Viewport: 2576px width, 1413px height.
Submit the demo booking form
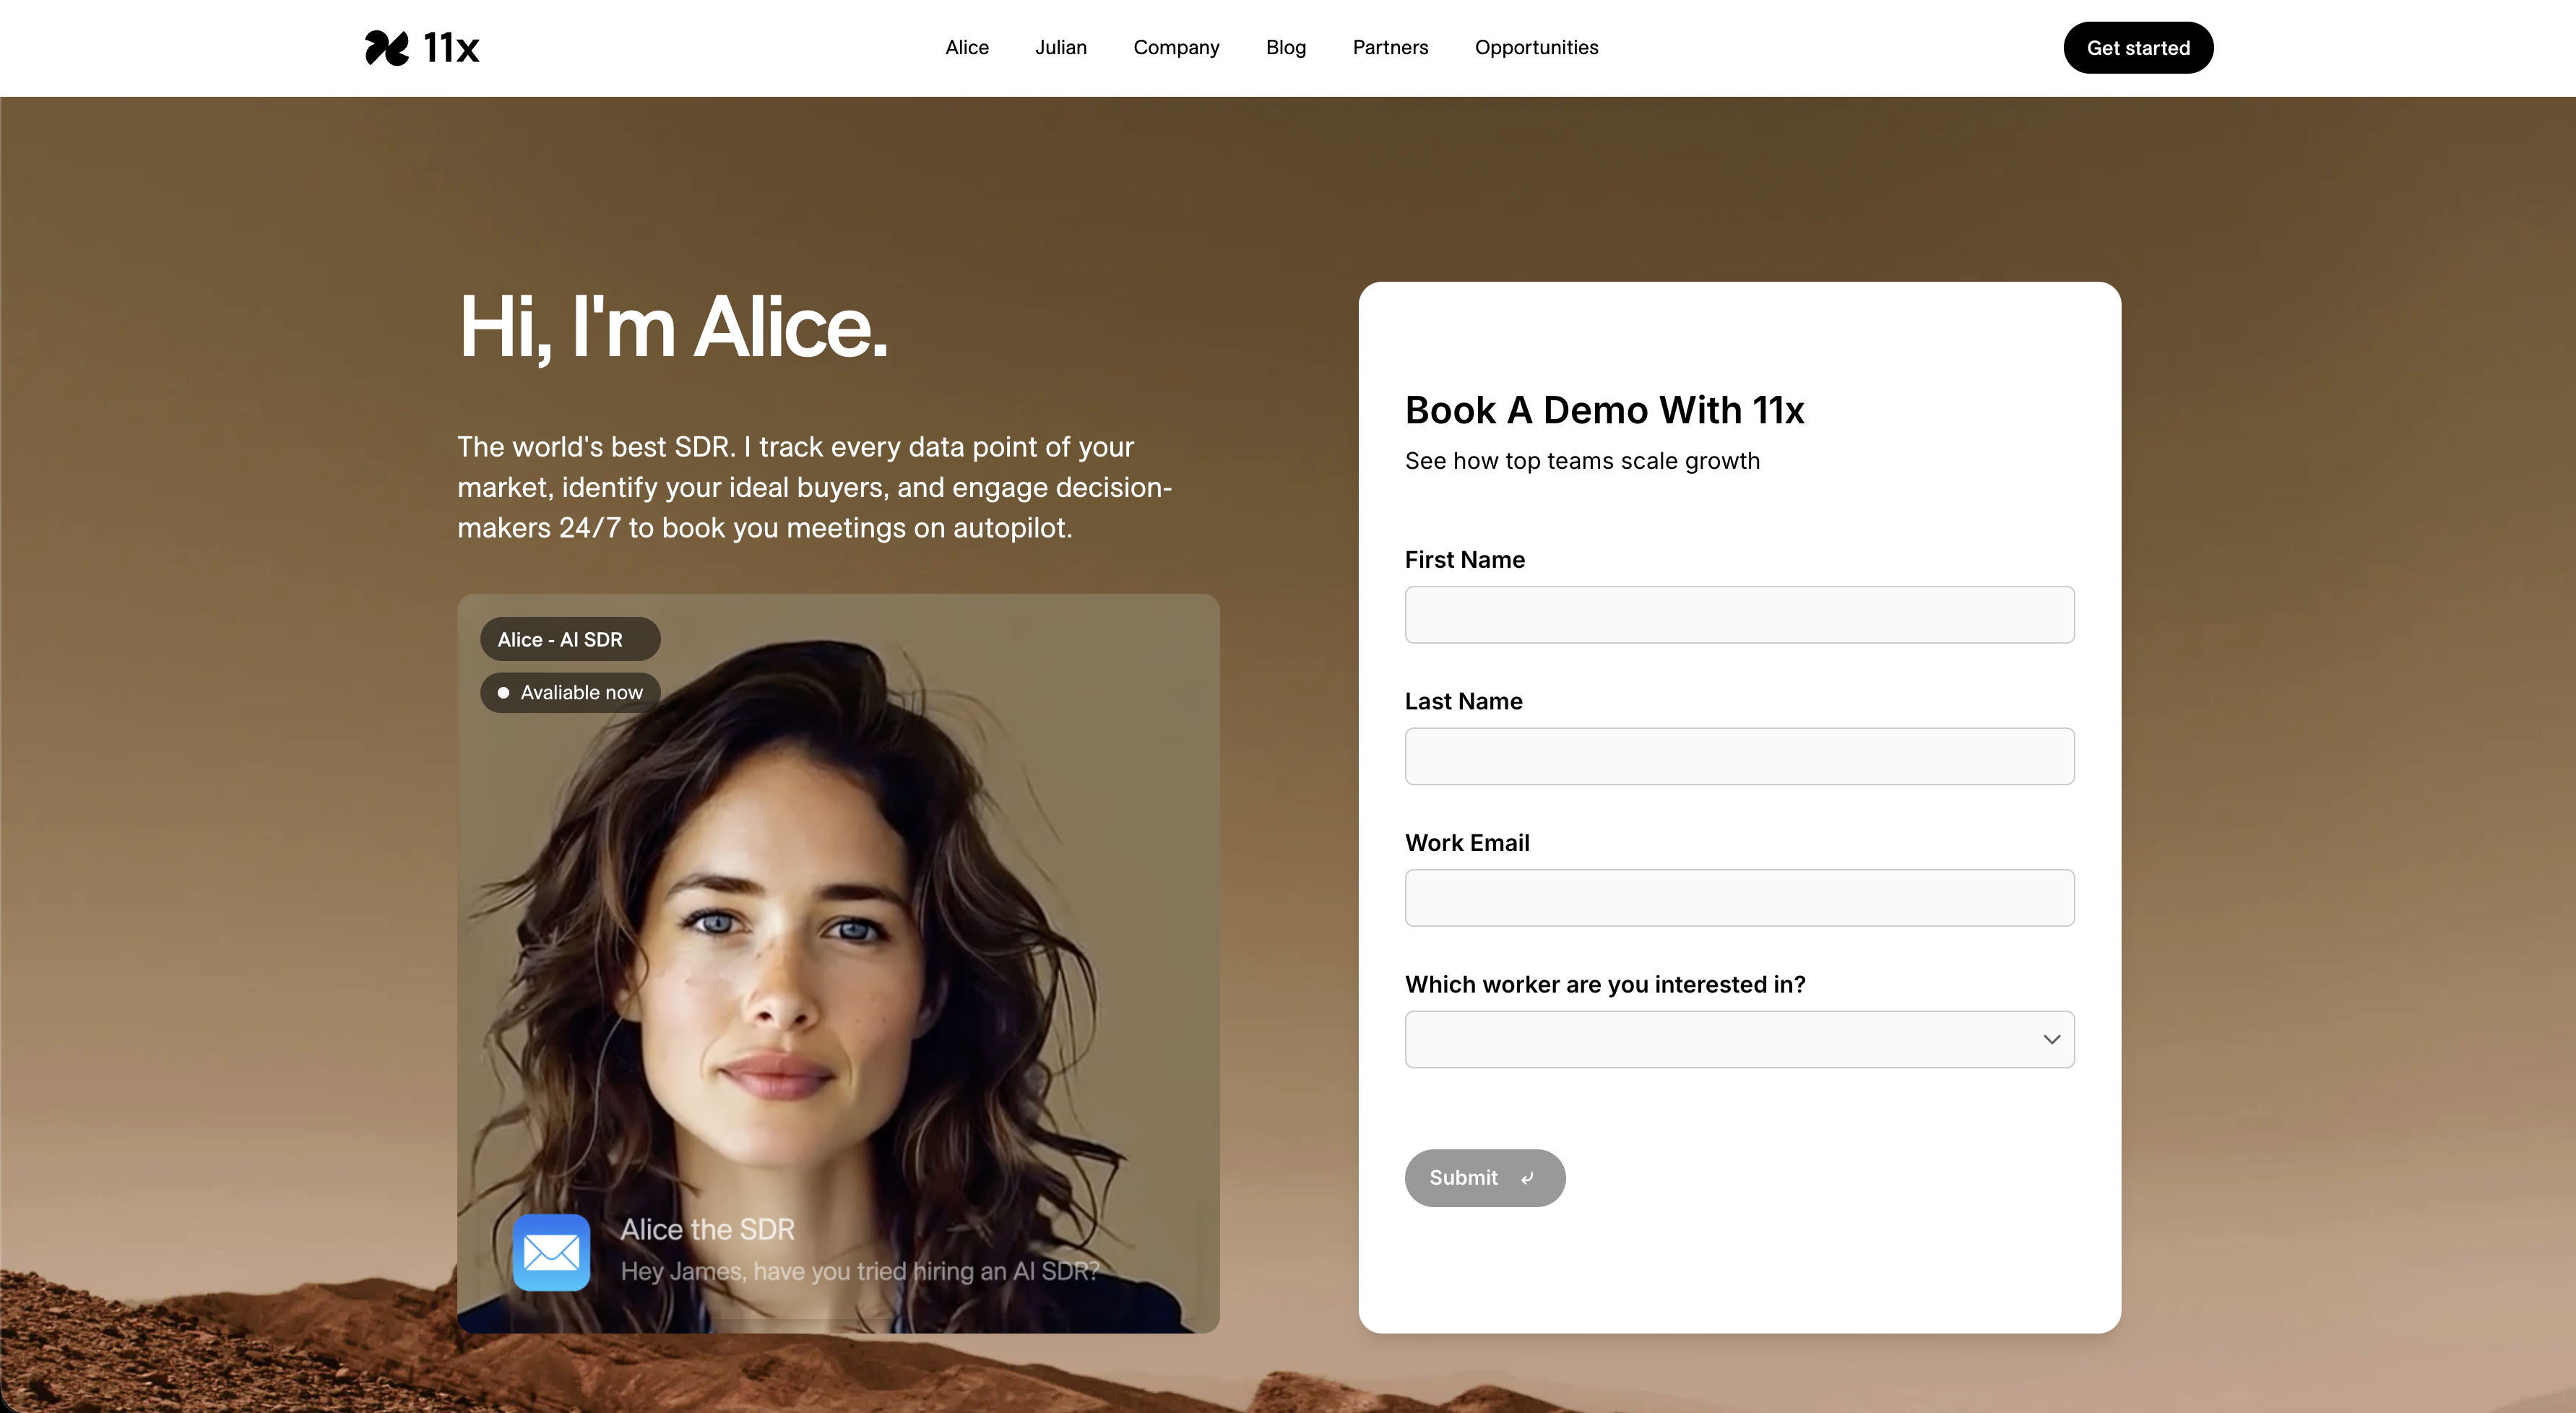[1485, 1178]
